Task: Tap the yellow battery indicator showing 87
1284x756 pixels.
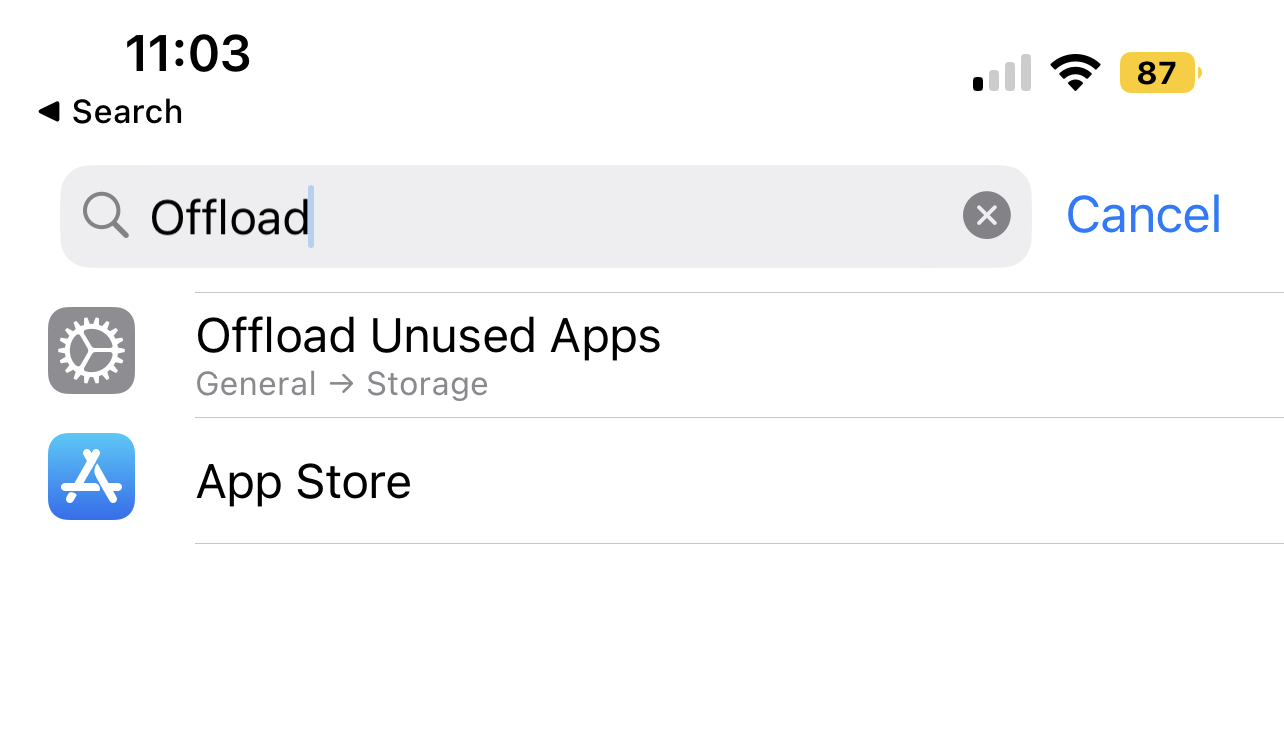Action: pos(1160,73)
